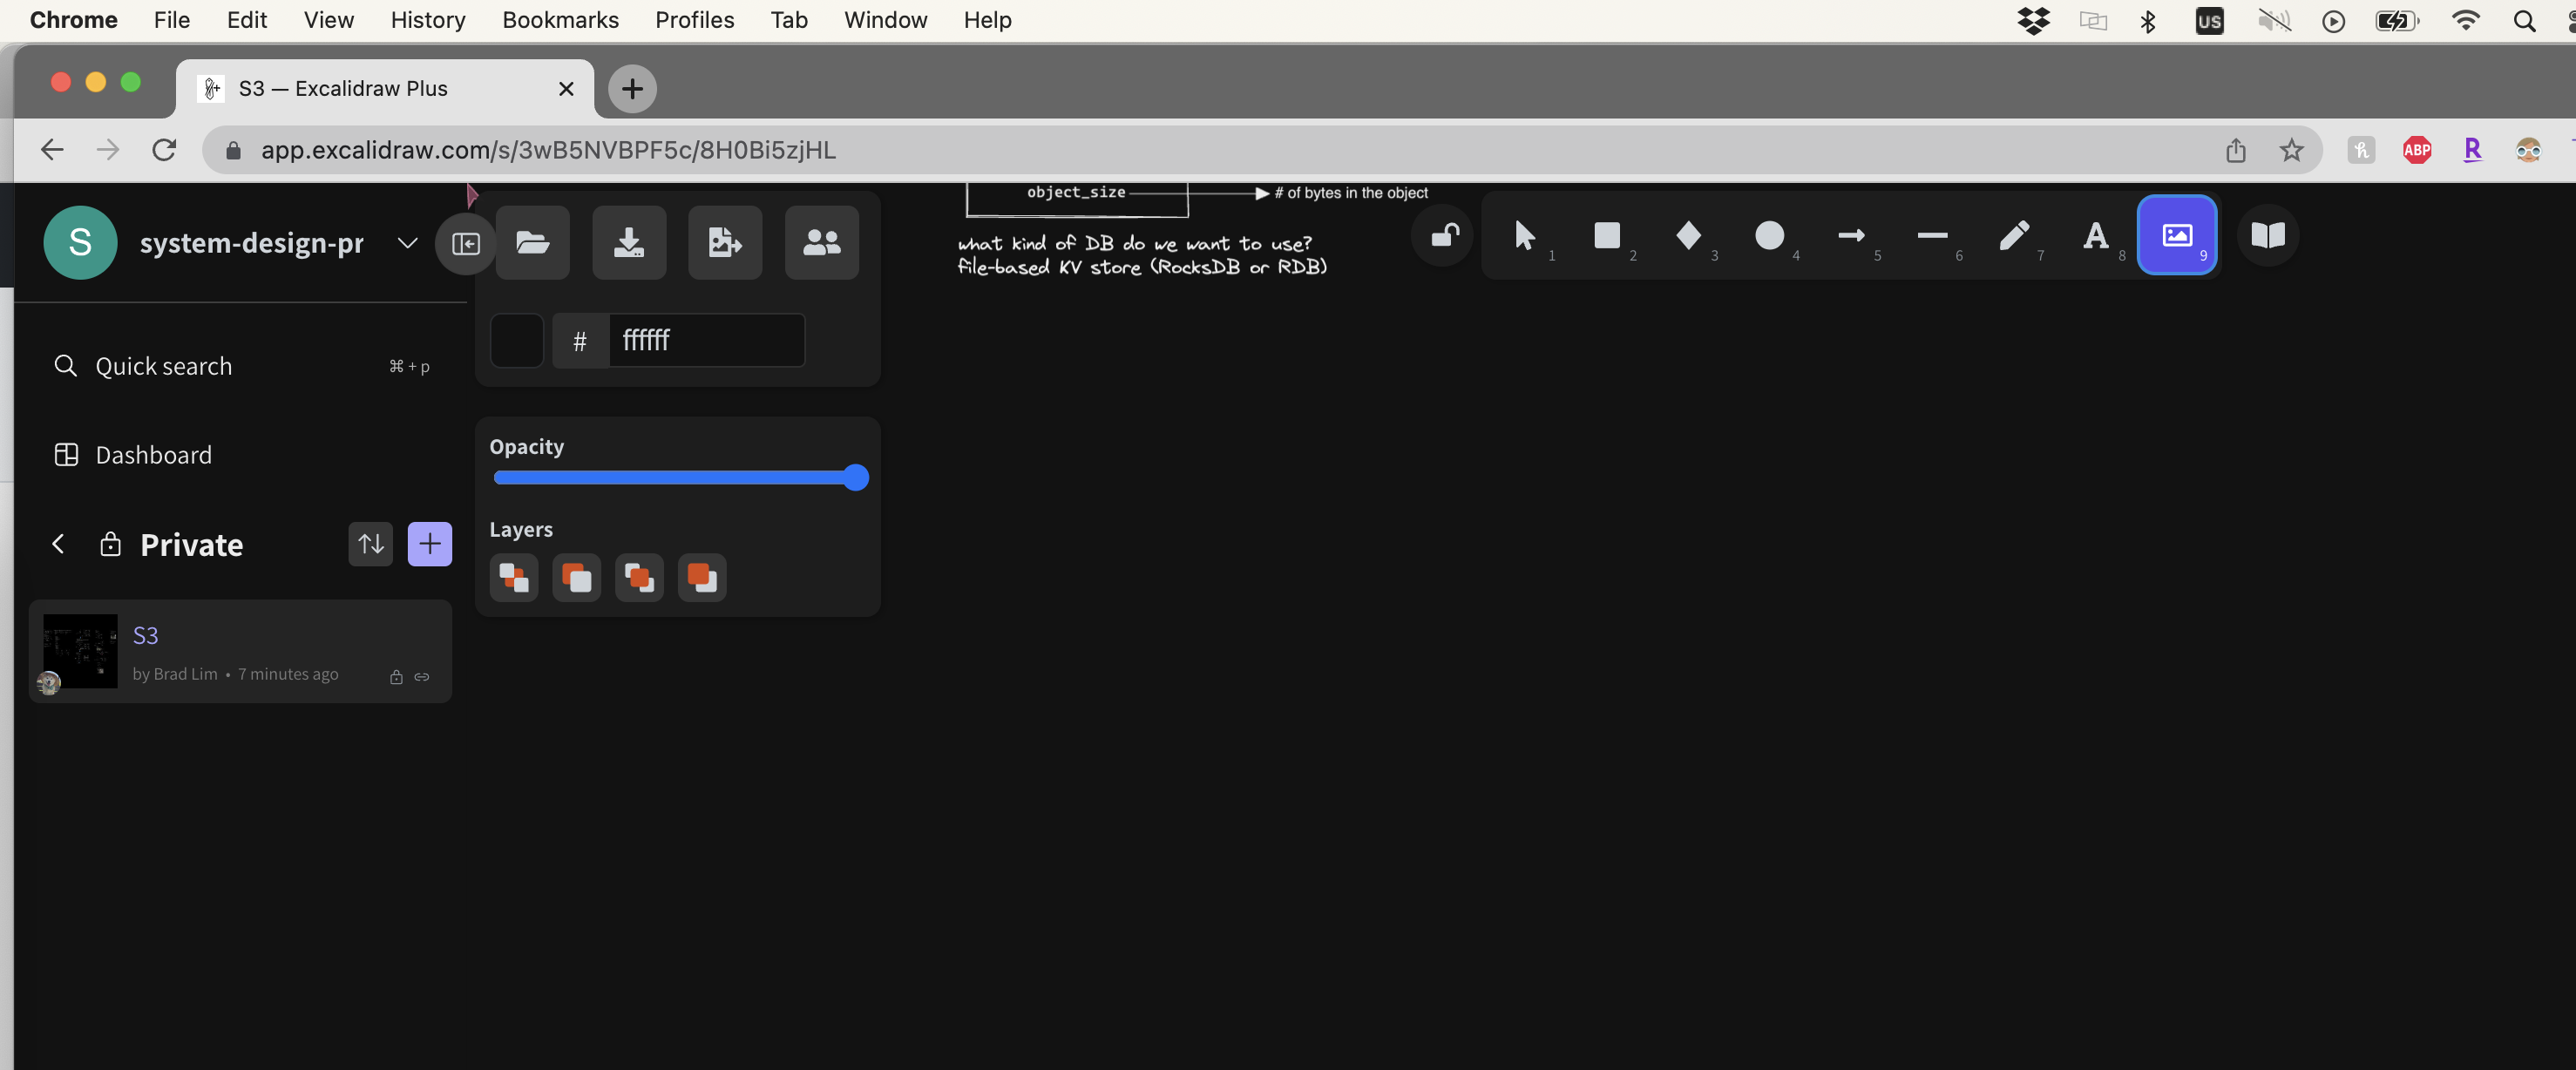Screen dimensions: 2576x1070
Task: Go to the Dashboard
Action: (x=153, y=454)
